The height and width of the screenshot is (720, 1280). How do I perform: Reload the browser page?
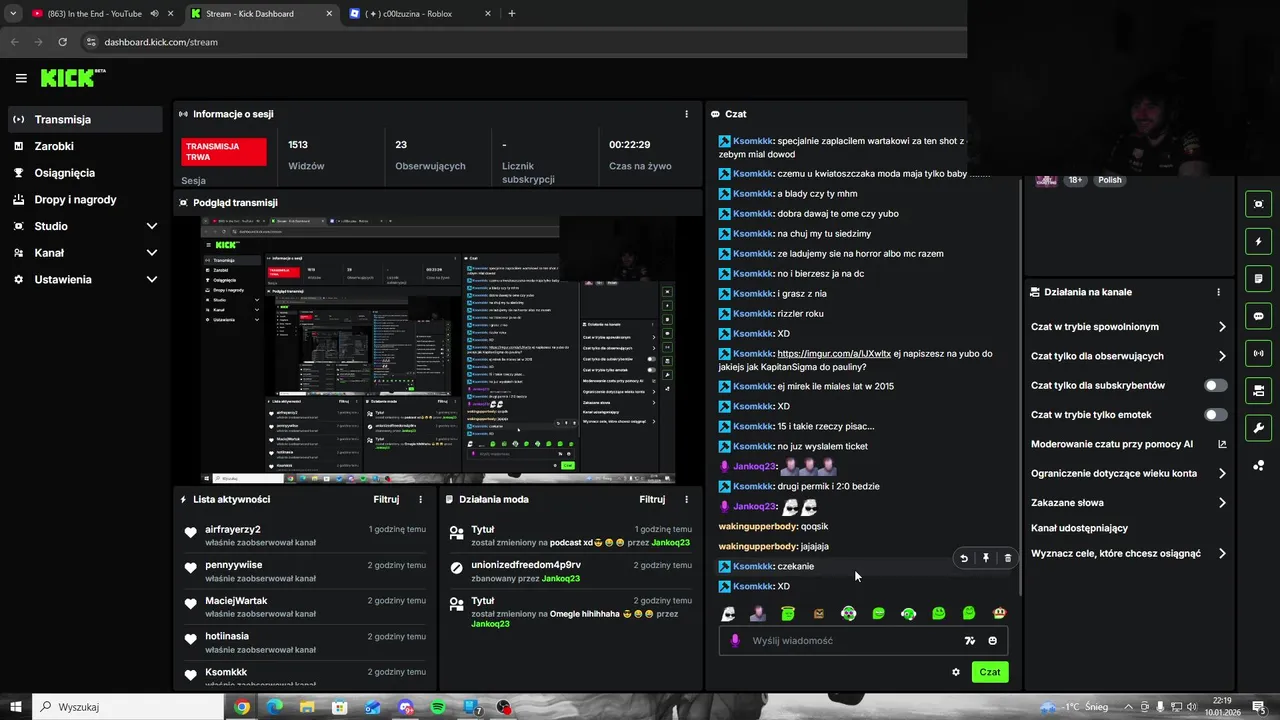62,42
